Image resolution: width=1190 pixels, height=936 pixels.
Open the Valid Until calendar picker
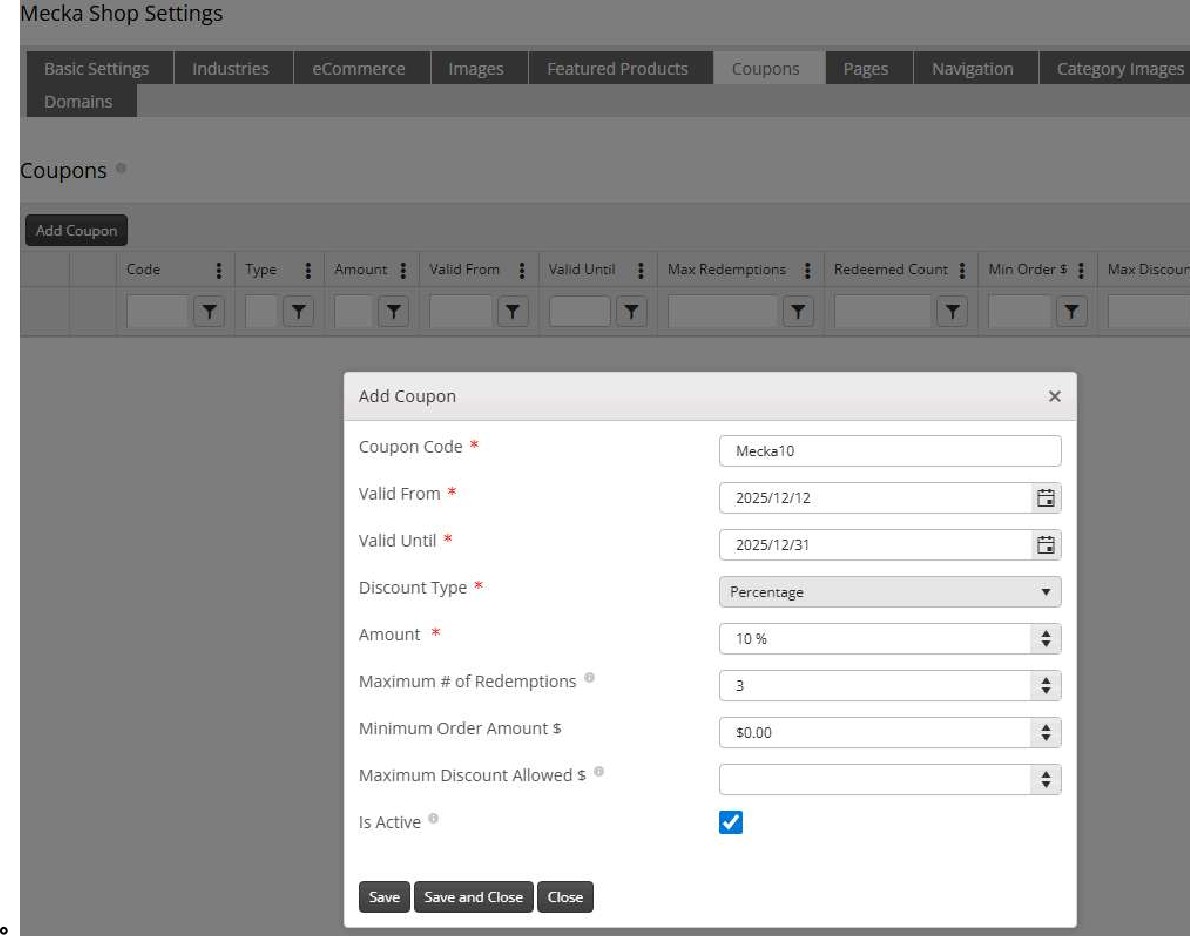click(x=1045, y=545)
